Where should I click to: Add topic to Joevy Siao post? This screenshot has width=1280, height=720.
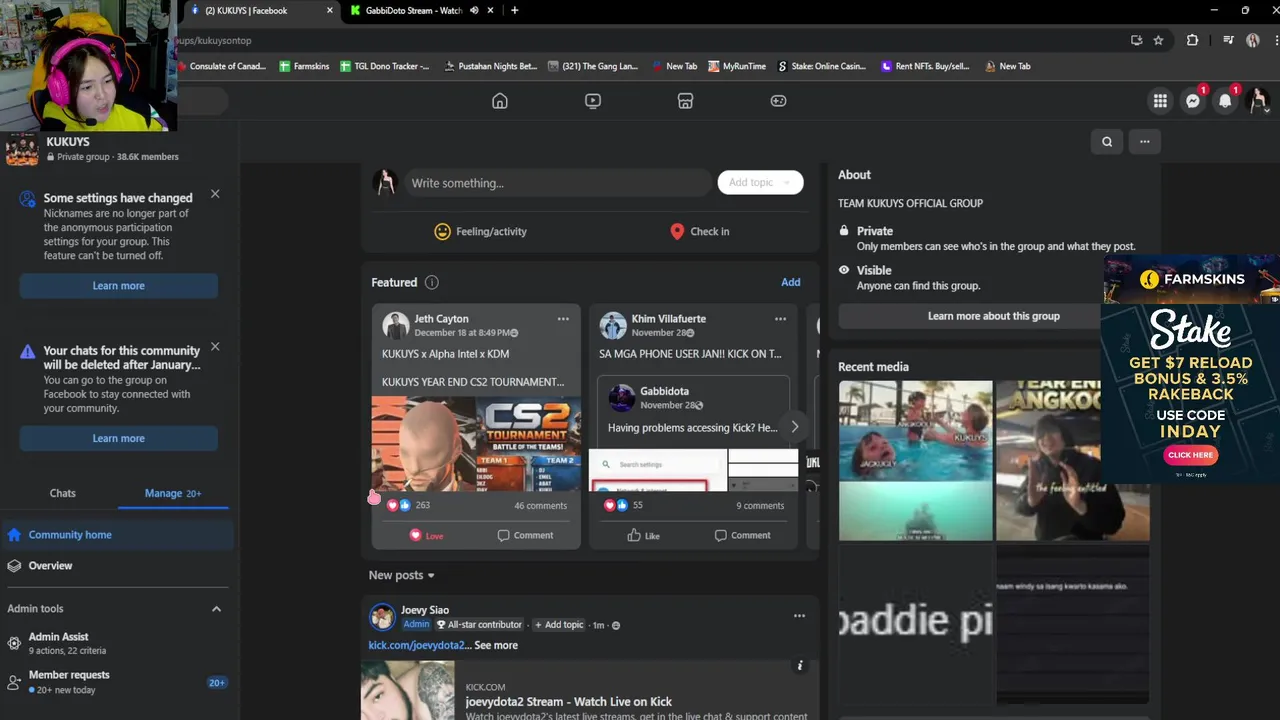pyautogui.click(x=559, y=625)
